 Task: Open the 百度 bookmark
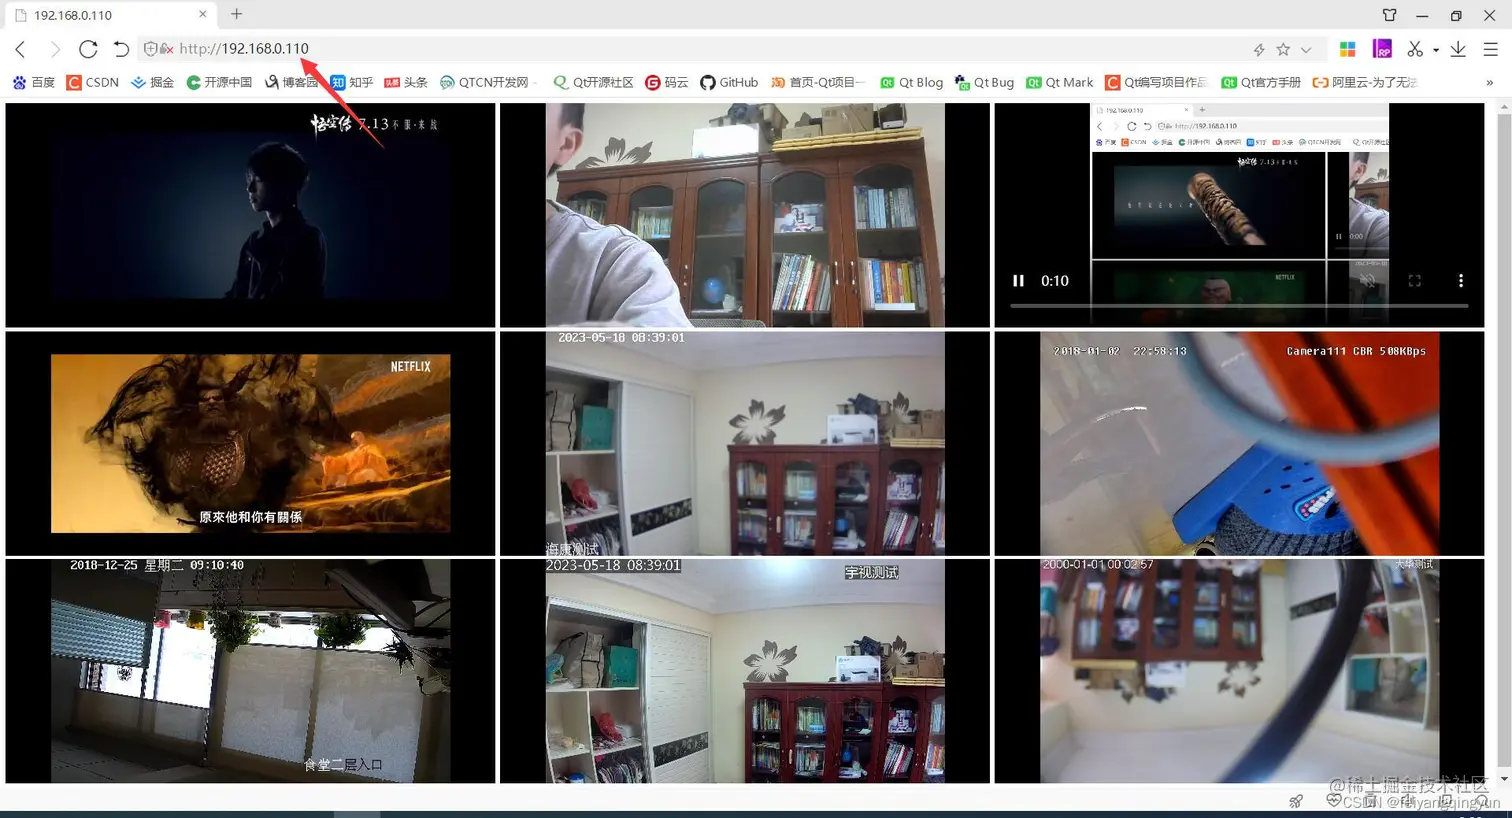34,82
